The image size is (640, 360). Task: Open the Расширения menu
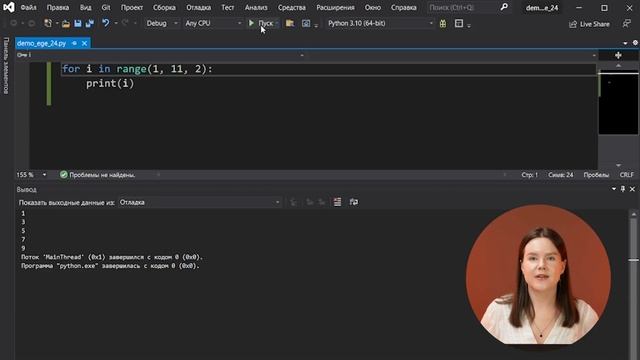(335, 7)
